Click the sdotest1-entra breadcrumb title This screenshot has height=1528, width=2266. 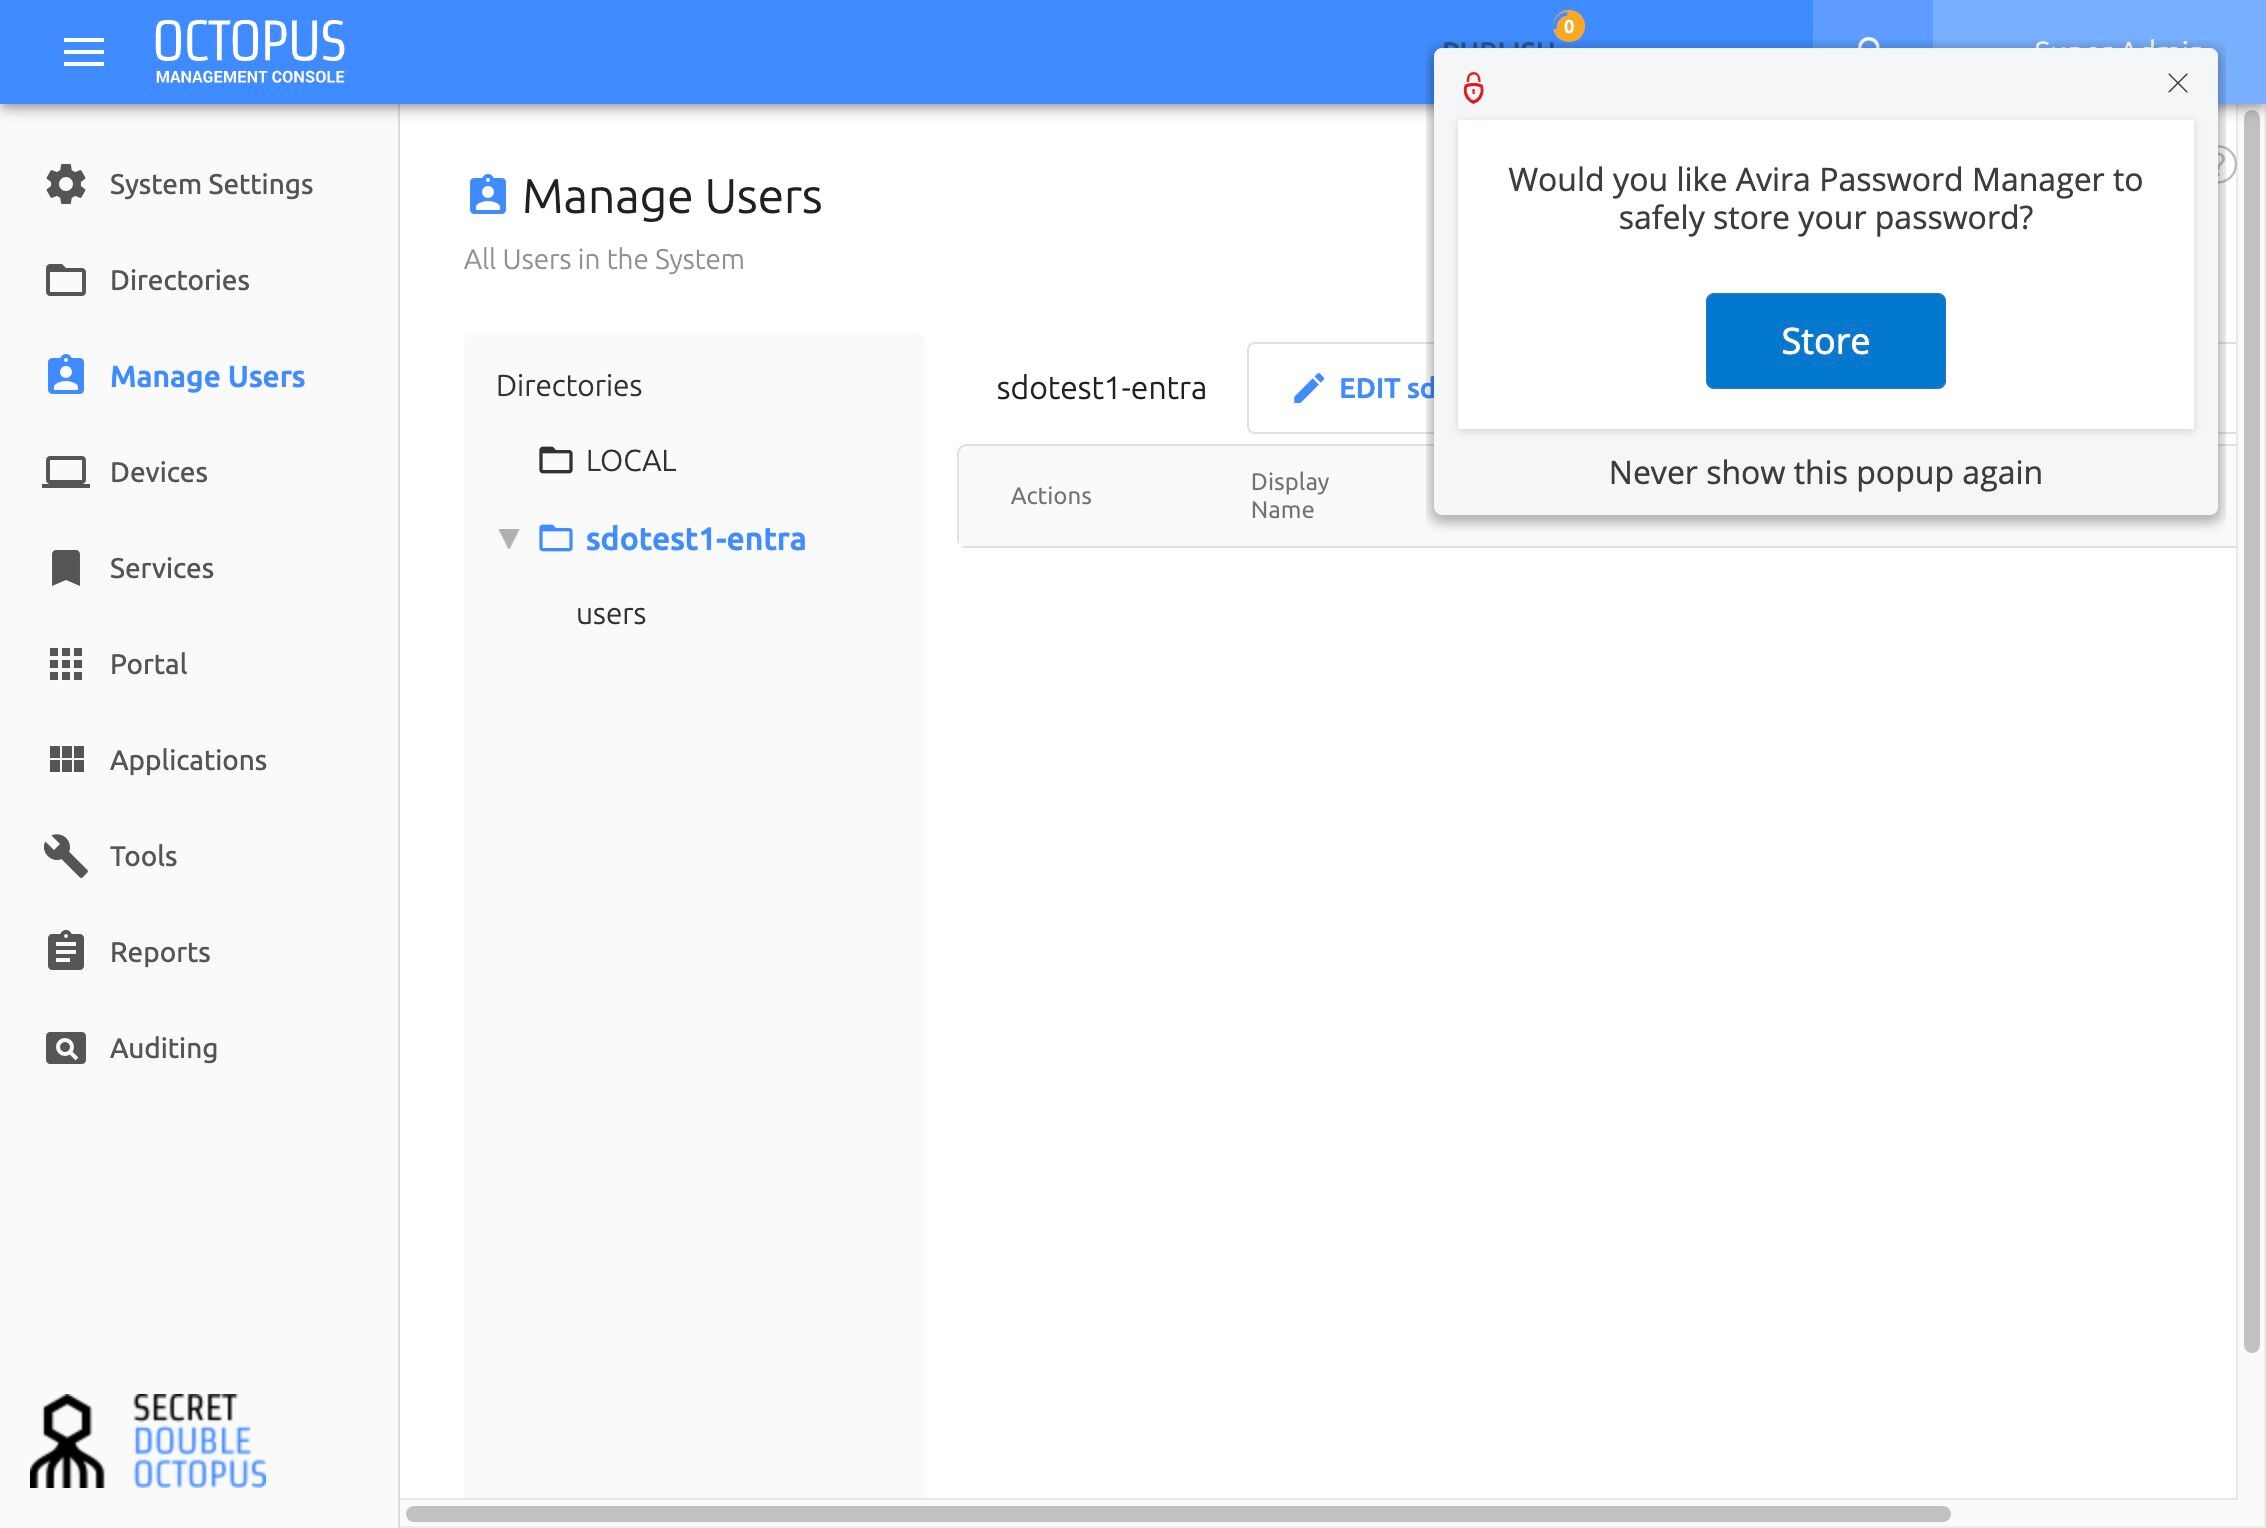(x=1101, y=388)
